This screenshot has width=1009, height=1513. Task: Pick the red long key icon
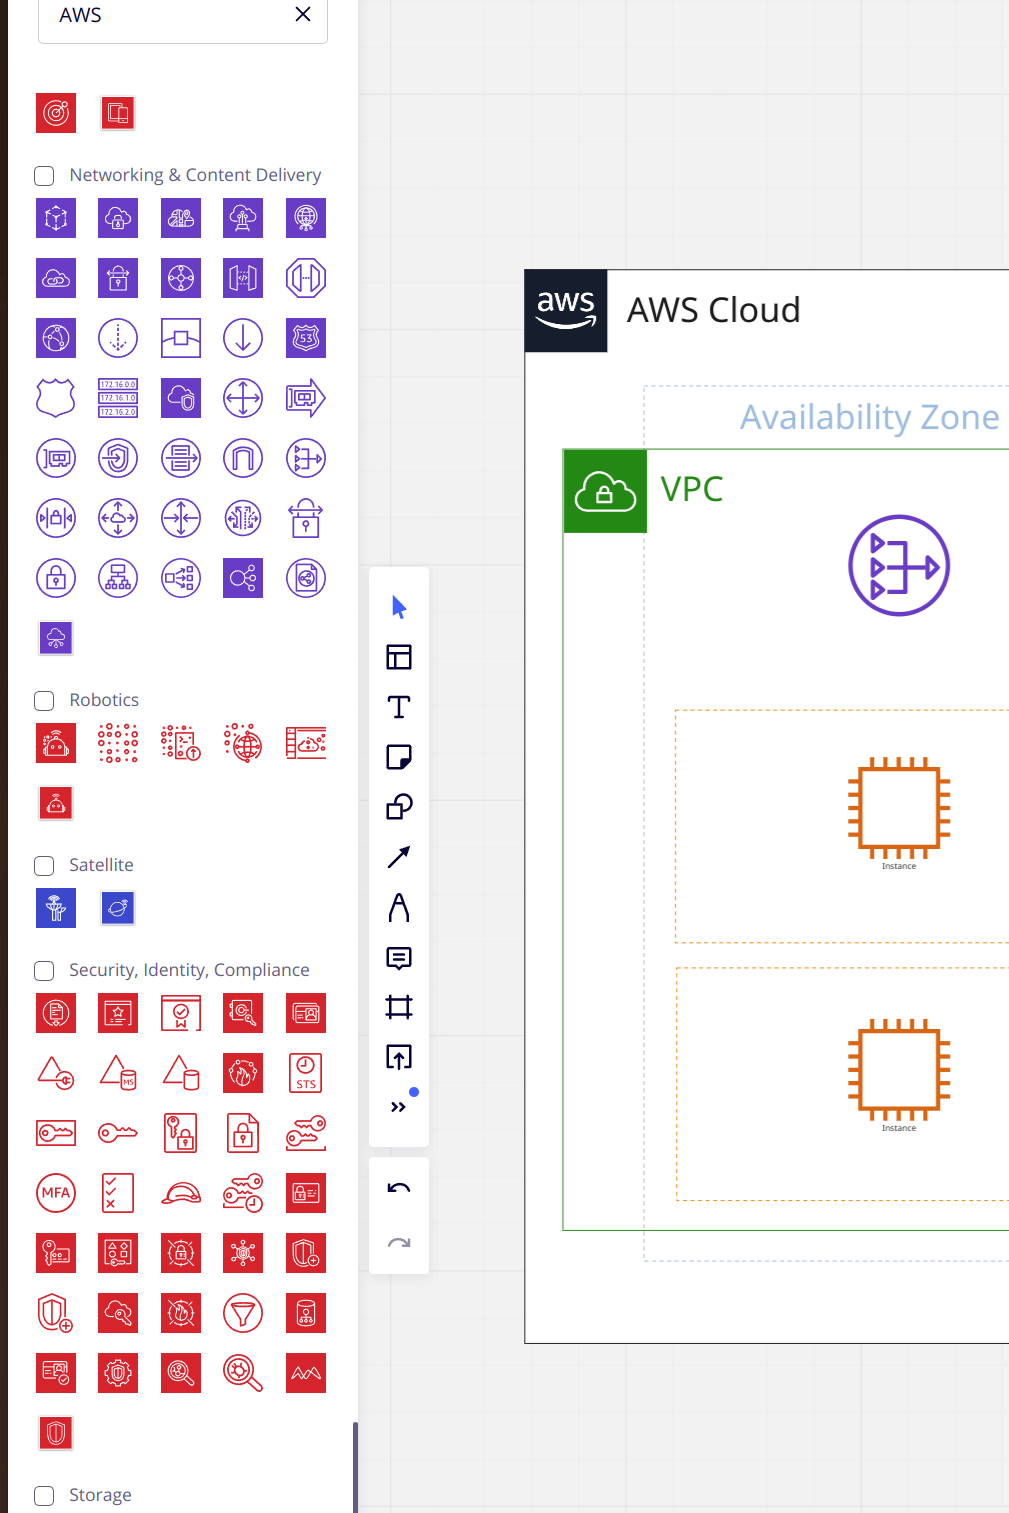tap(118, 1133)
